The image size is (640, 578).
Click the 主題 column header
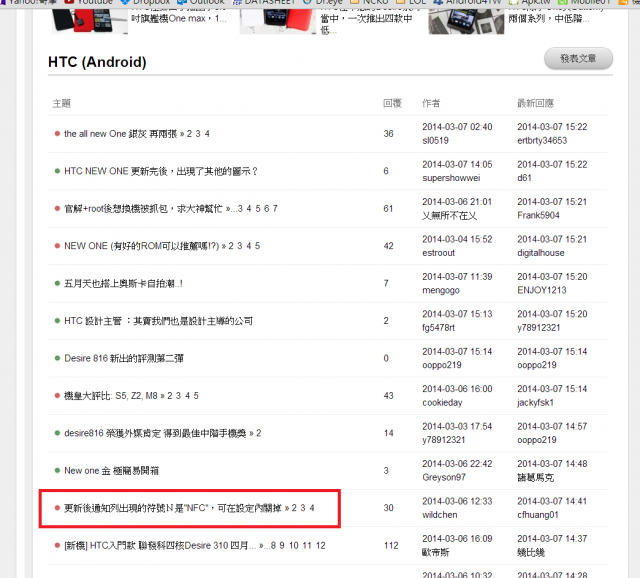point(62,103)
